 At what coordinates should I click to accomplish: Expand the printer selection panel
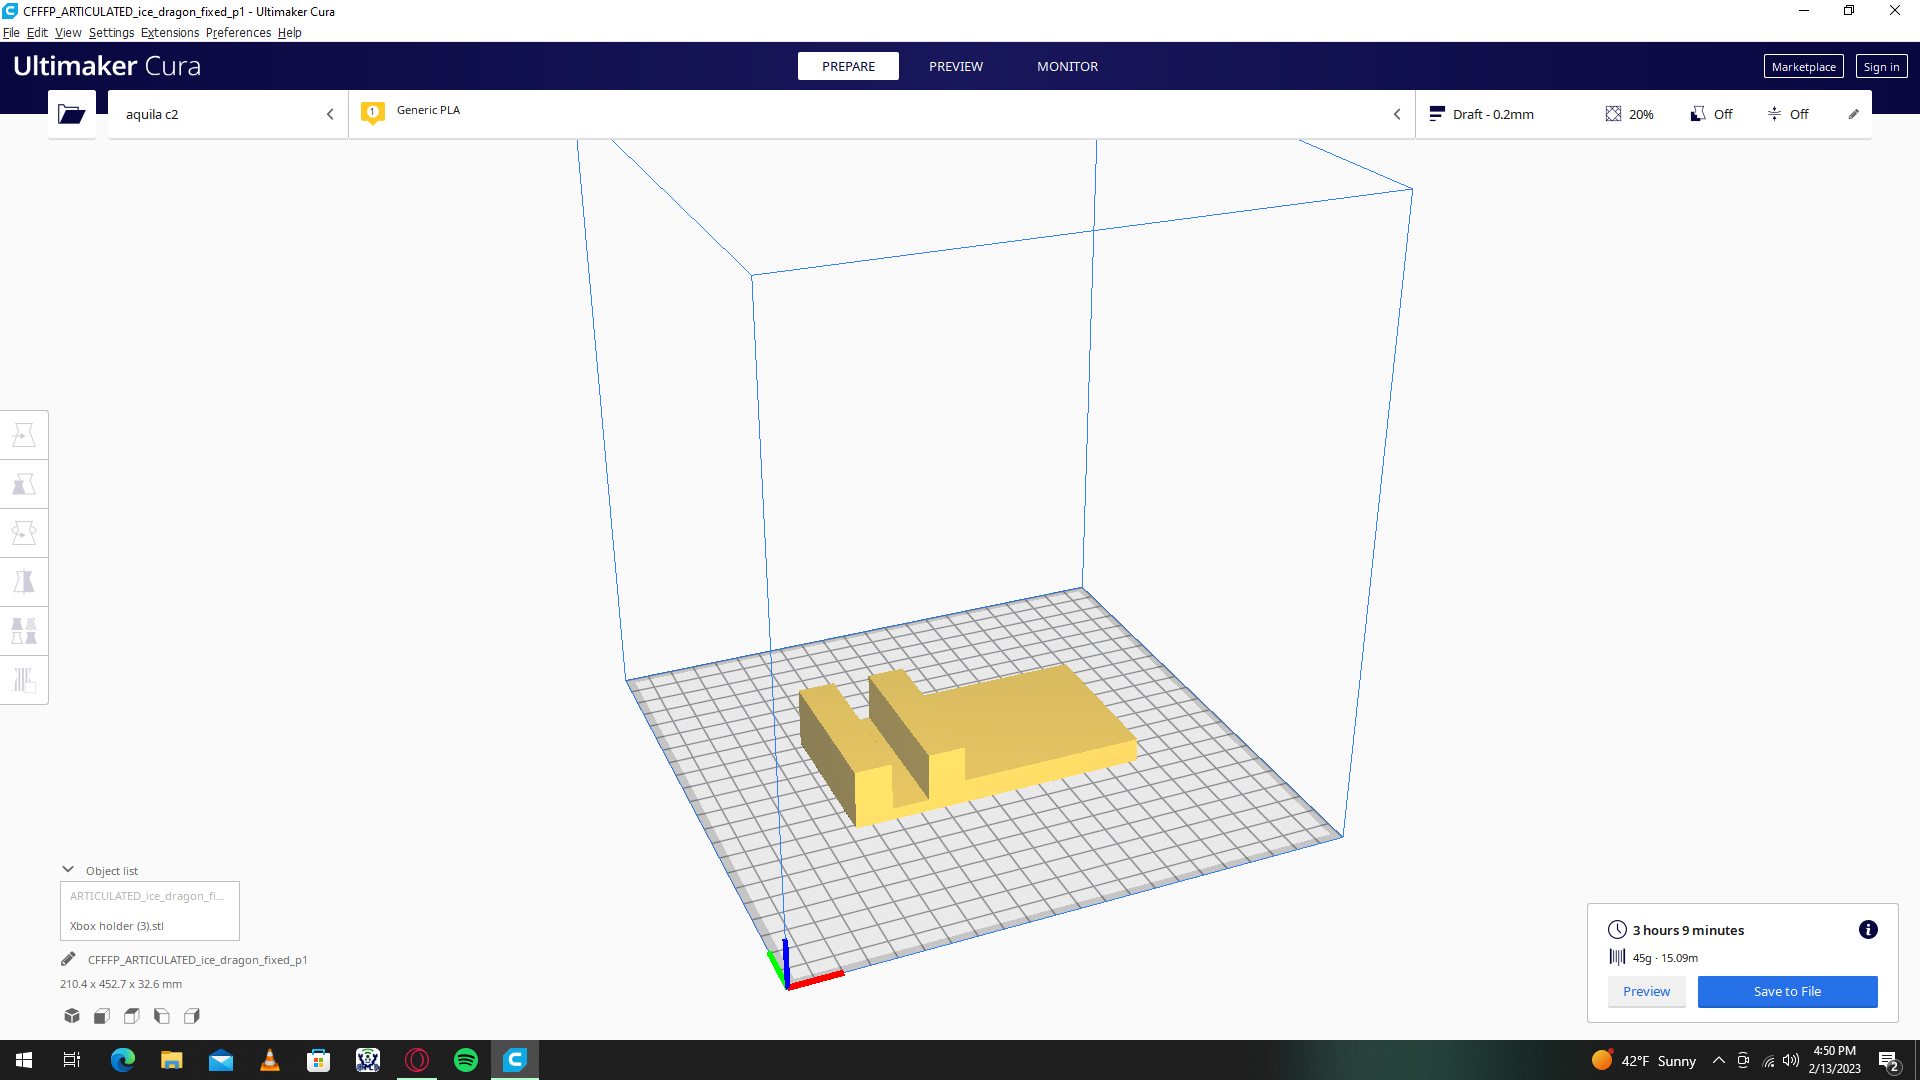click(x=330, y=114)
